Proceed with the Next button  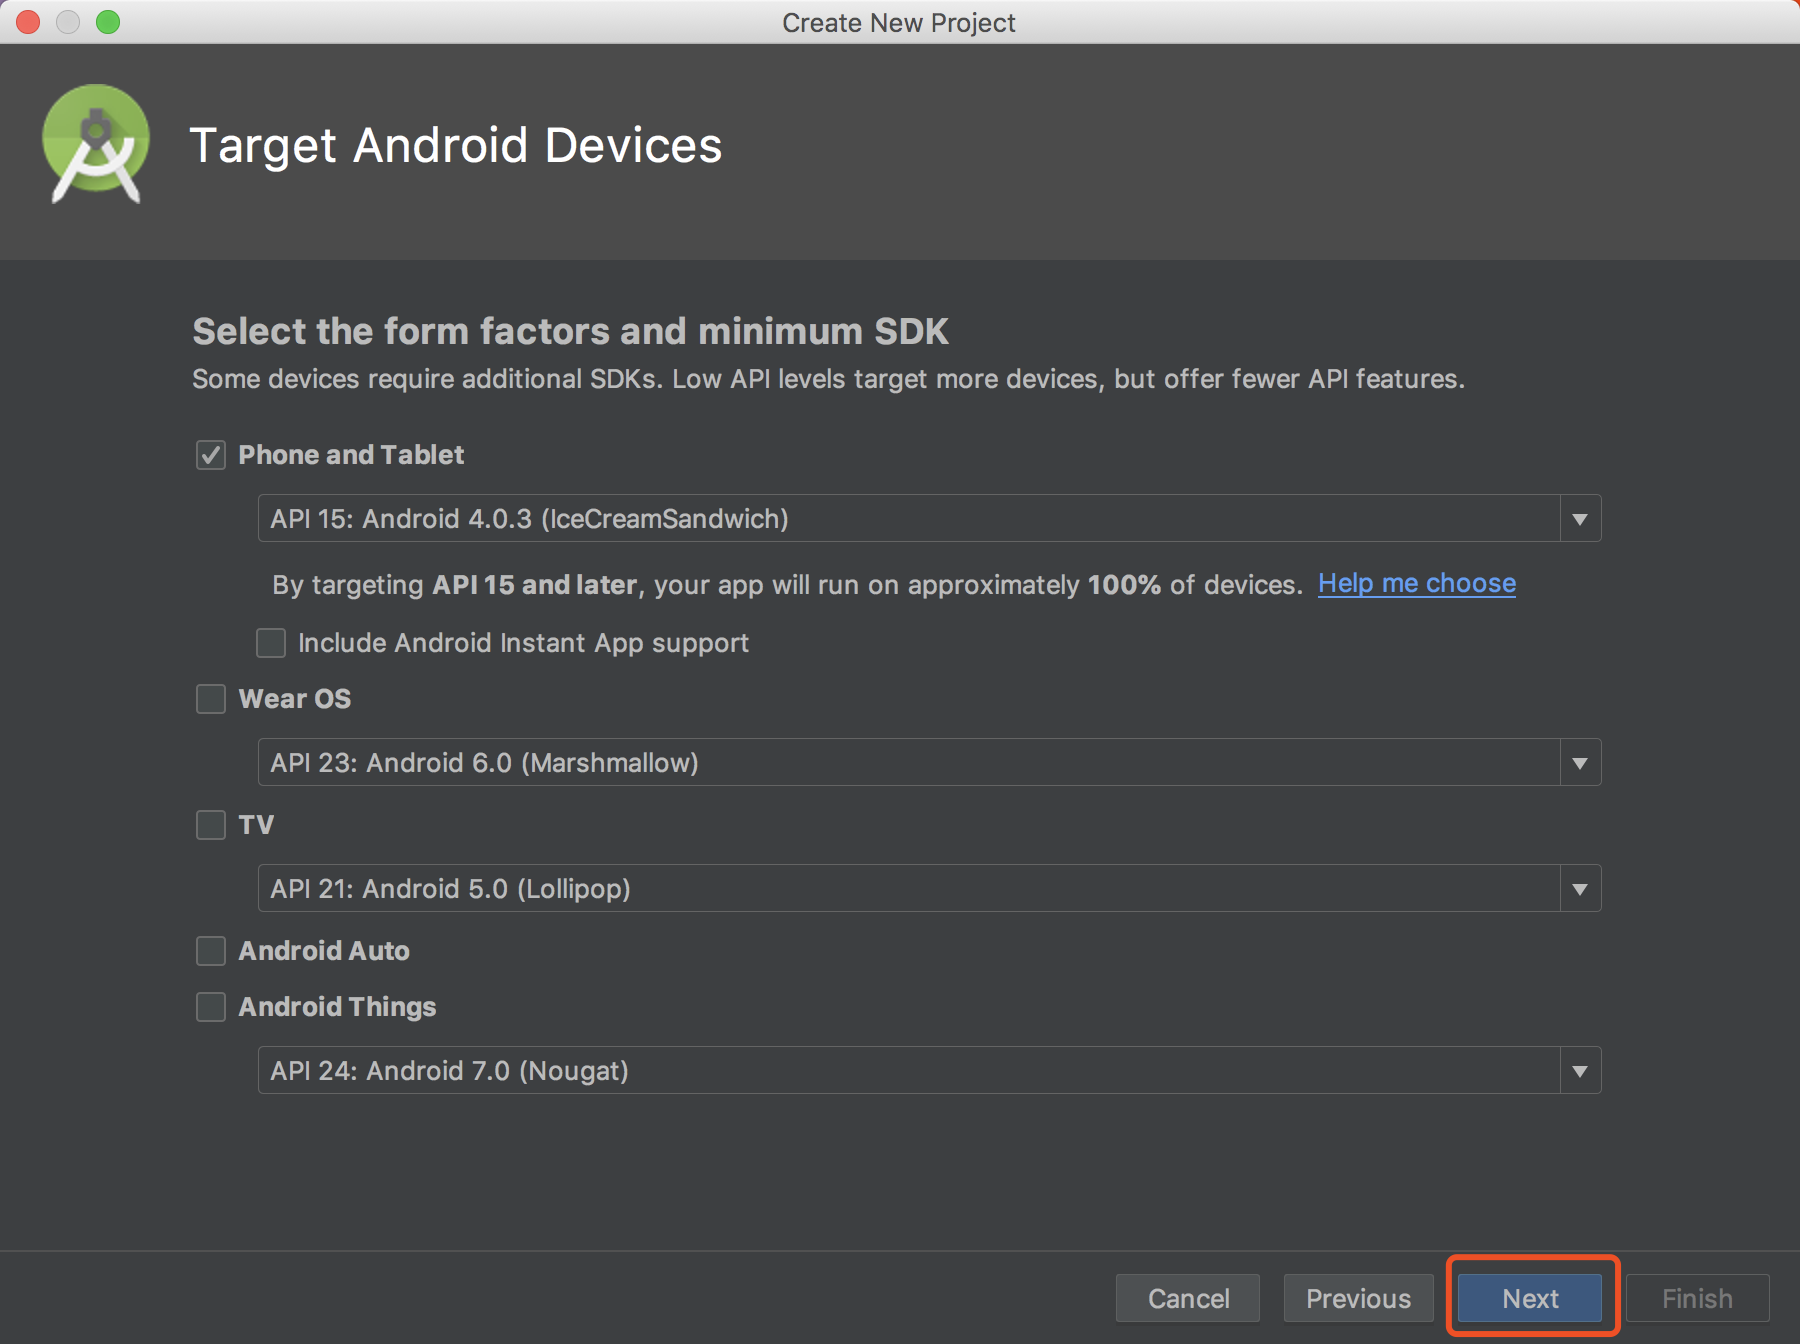pyautogui.click(x=1530, y=1298)
